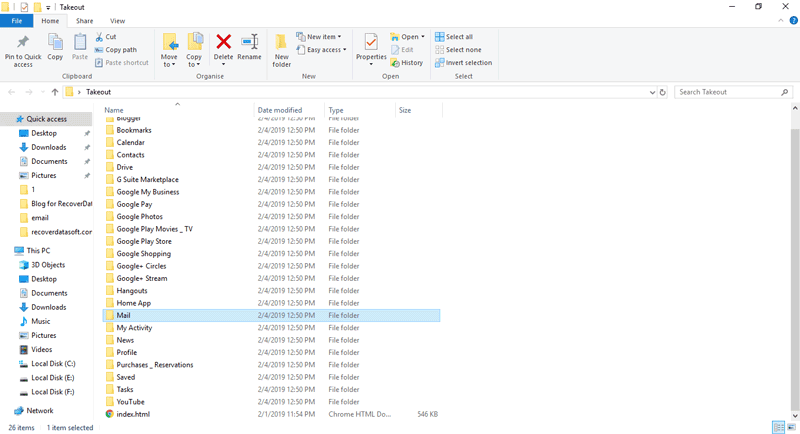Image resolution: width=800 pixels, height=434 pixels.
Task: Open Network in navigation pane
Action: click(x=40, y=411)
